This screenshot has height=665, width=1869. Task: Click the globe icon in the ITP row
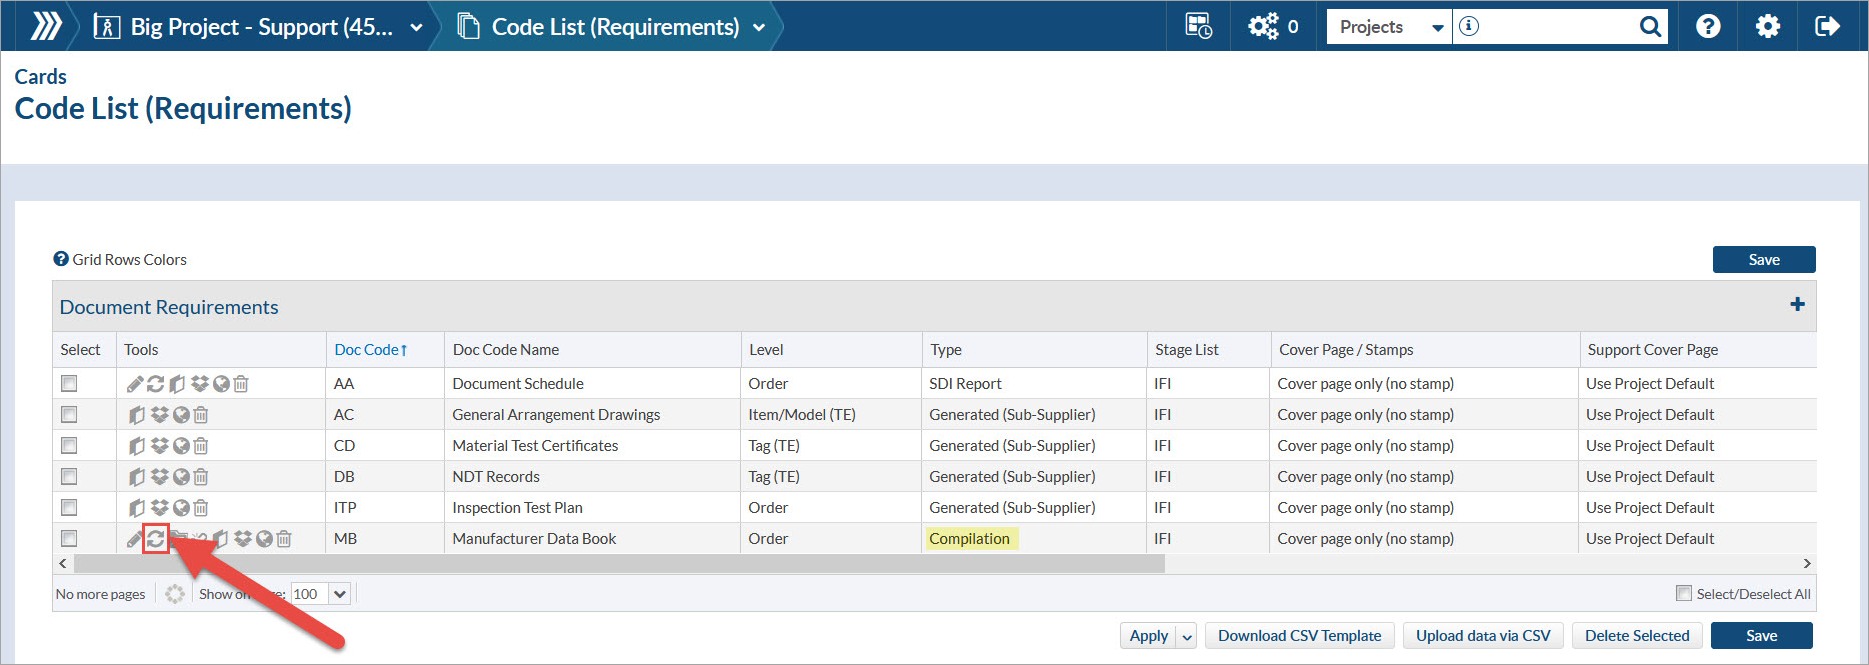pos(181,508)
